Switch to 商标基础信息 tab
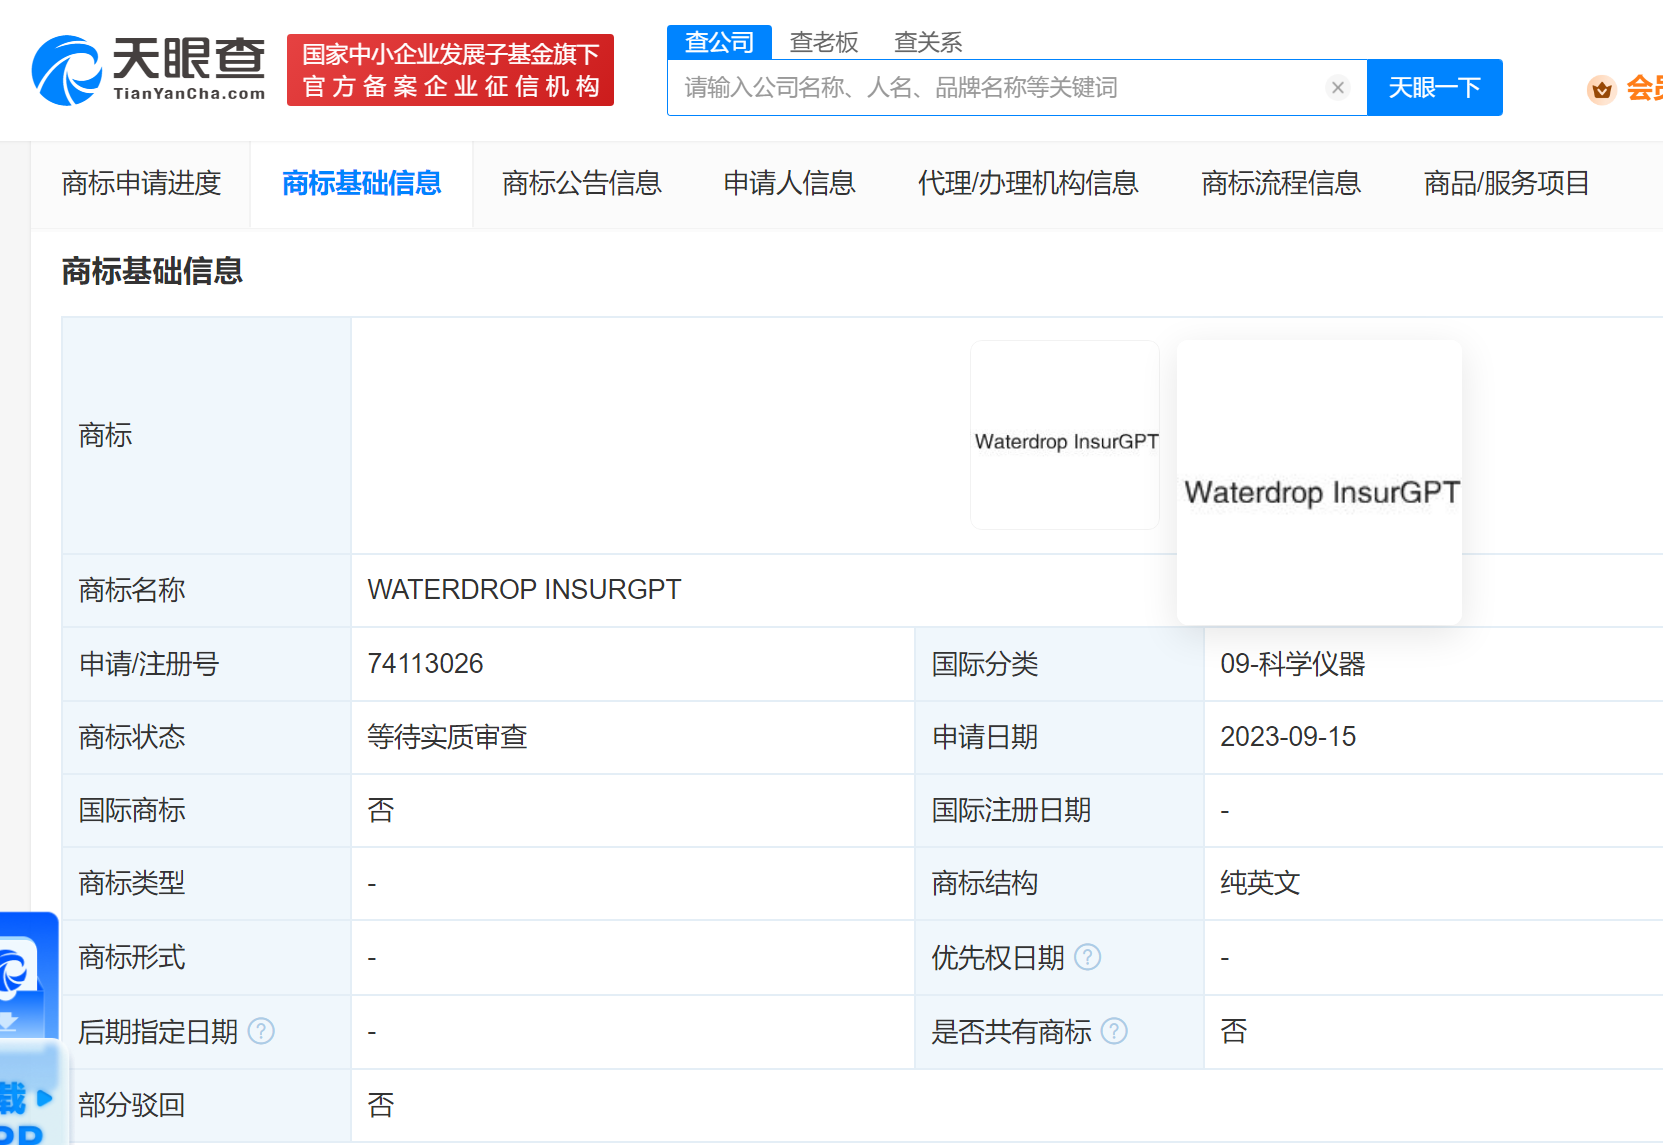This screenshot has height=1145, width=1663. (x=361, y=184)
